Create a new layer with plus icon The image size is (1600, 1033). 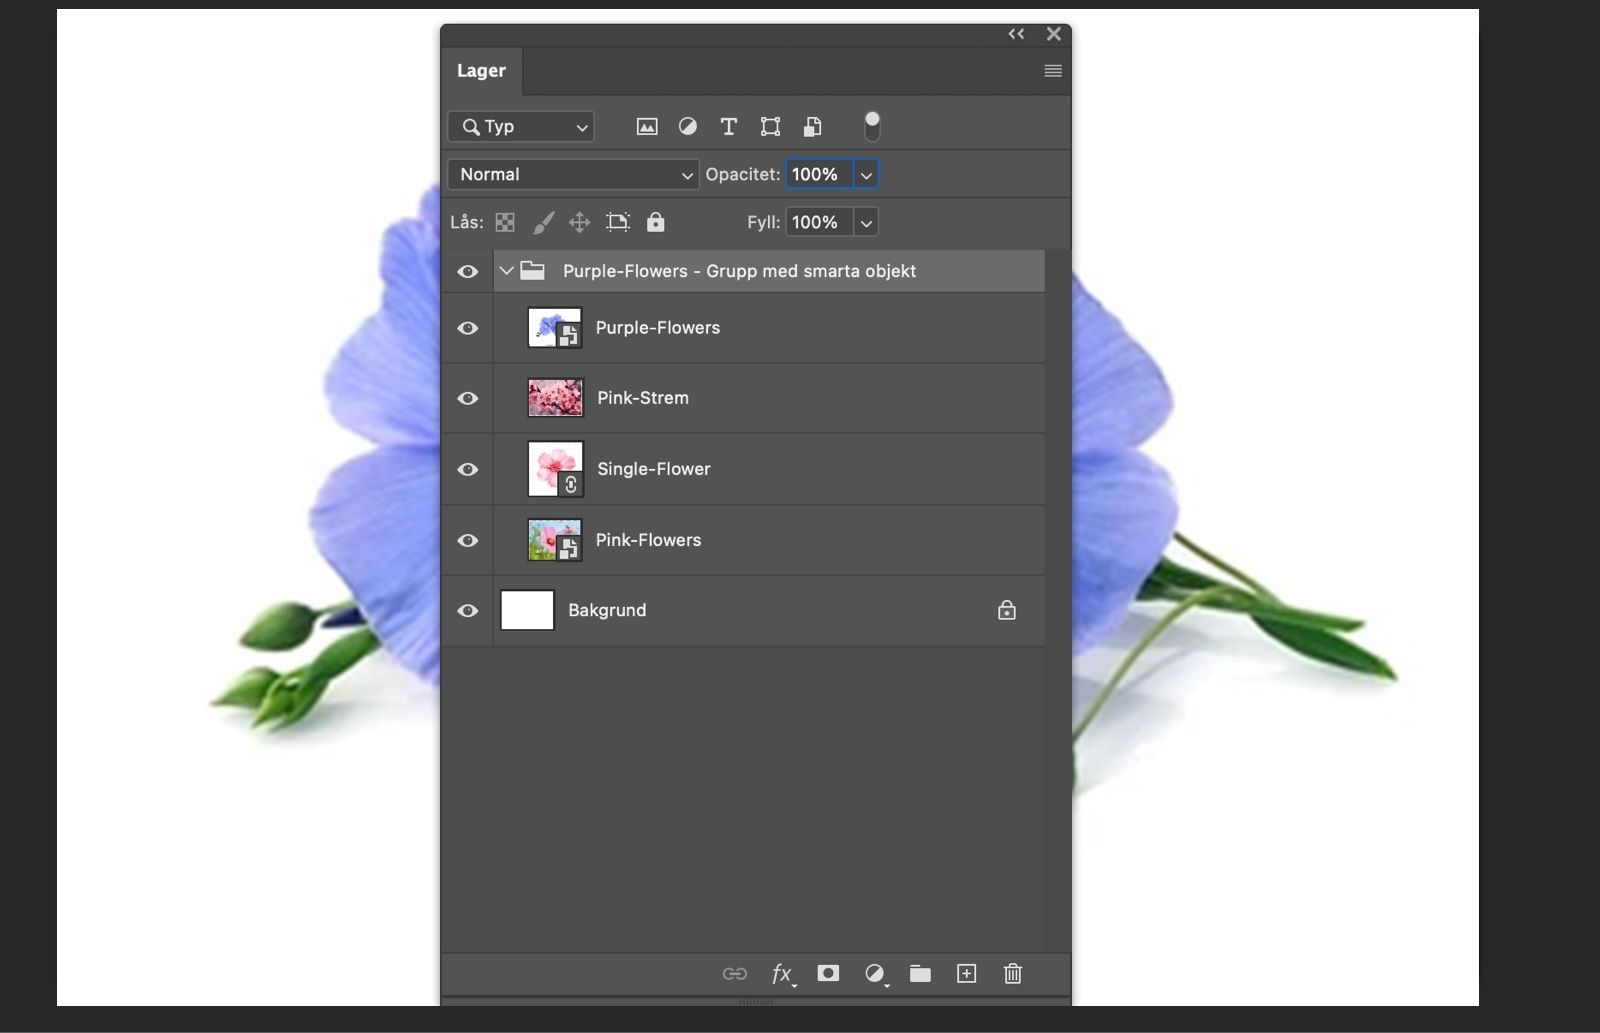[x=966, y=974]
